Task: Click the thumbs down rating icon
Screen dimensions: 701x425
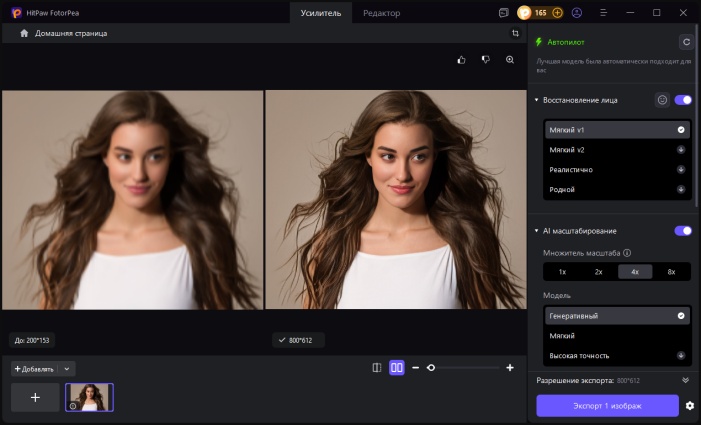Action: (x=485, y=60)
